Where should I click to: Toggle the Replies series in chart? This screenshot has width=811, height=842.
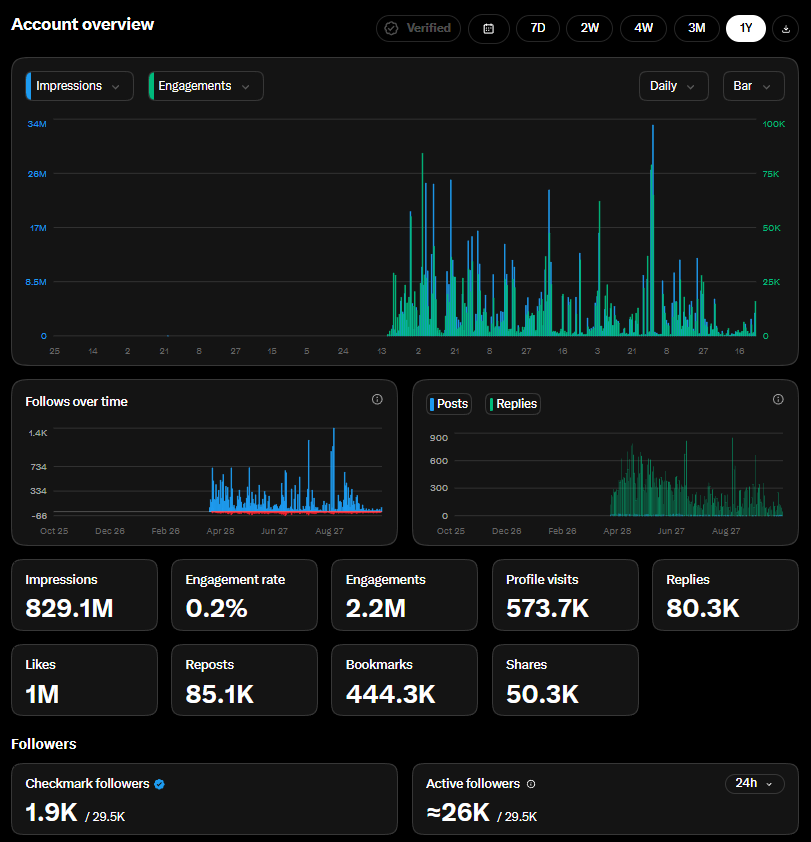pyautogui.click(x=513, y=404)
